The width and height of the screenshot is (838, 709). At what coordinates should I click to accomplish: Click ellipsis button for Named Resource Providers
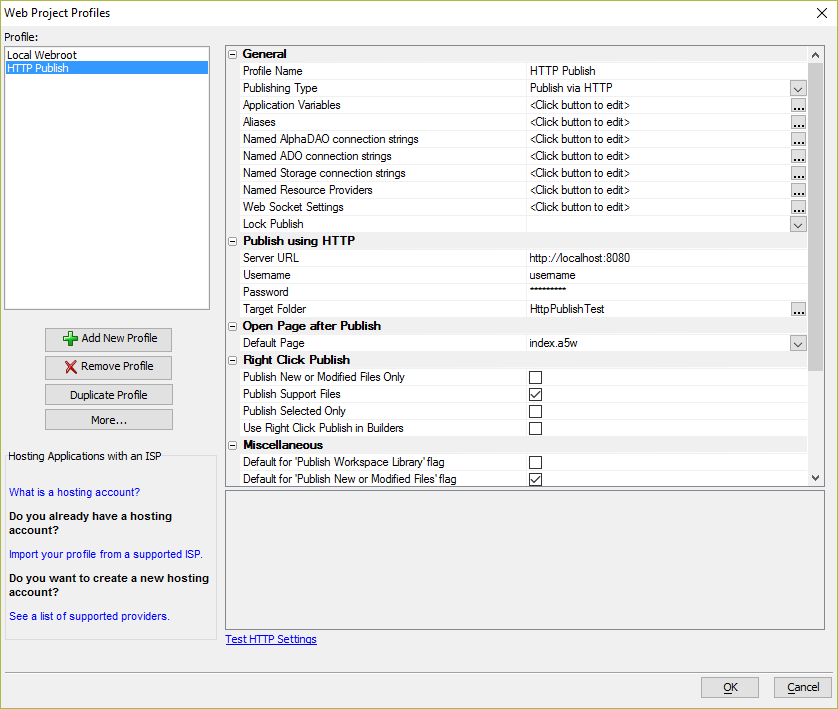point(798,191)
